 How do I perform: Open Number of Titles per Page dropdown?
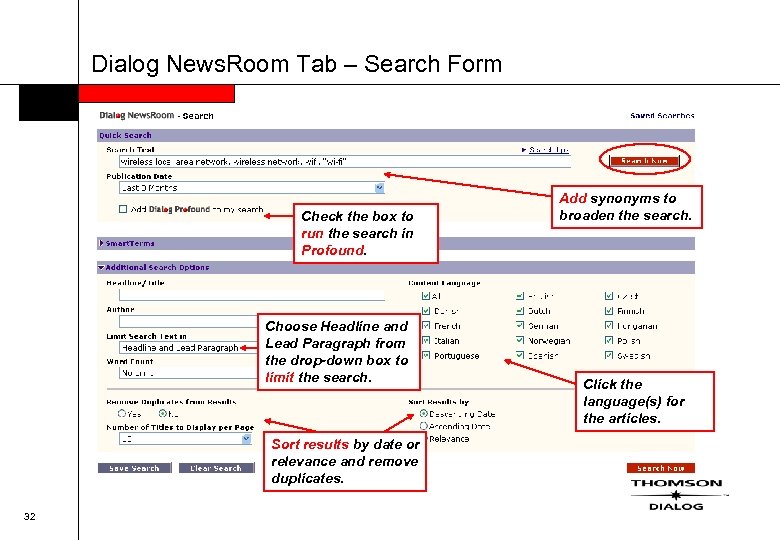(x=185, y=439)
